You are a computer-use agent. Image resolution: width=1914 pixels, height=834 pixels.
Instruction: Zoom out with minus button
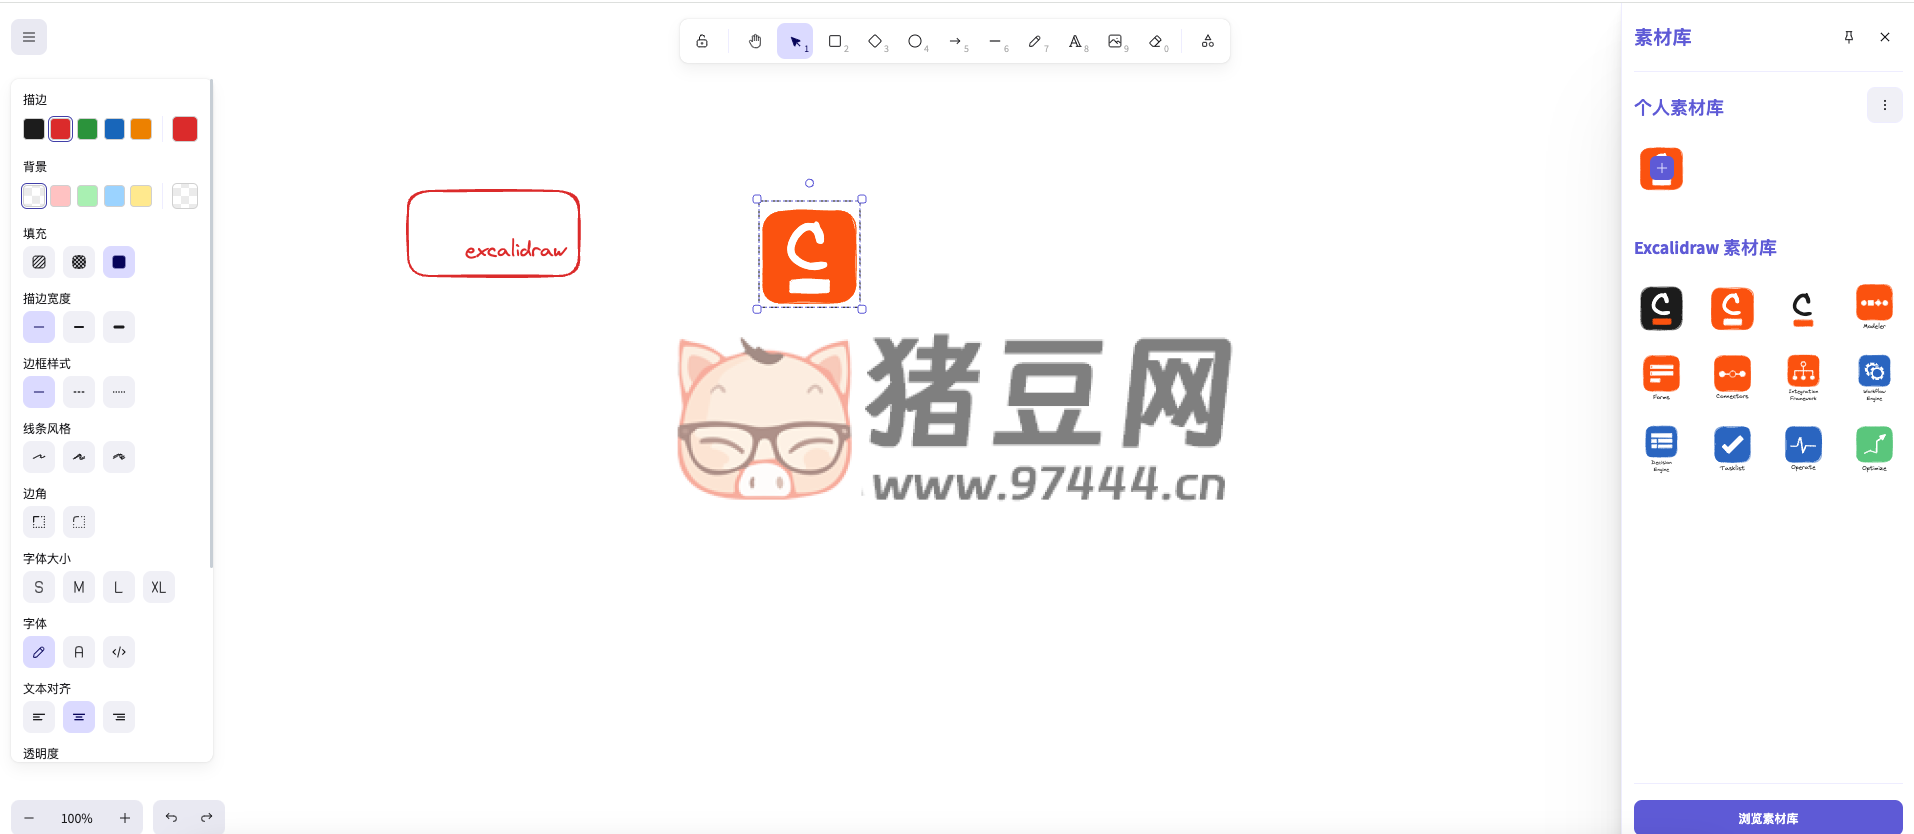click(29, 818)
